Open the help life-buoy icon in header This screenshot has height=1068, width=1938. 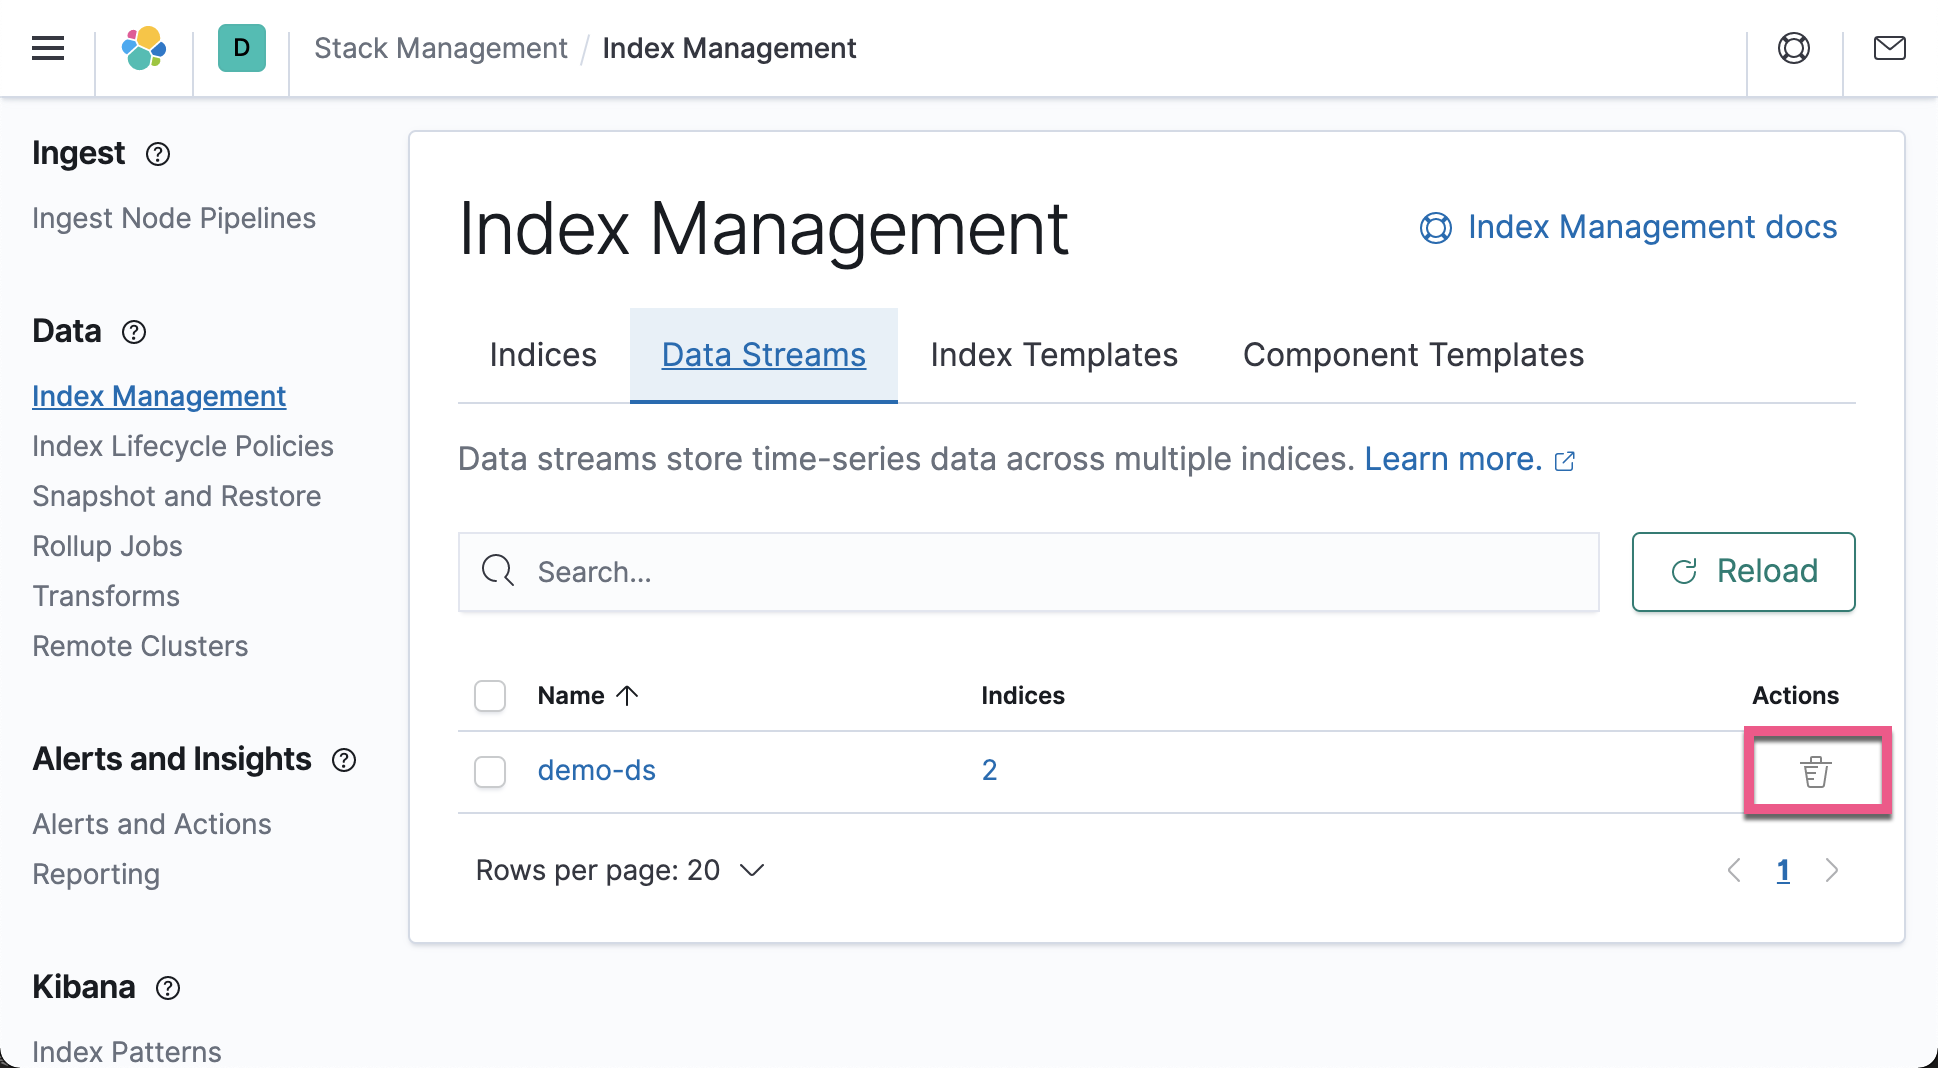[1793, 48]
